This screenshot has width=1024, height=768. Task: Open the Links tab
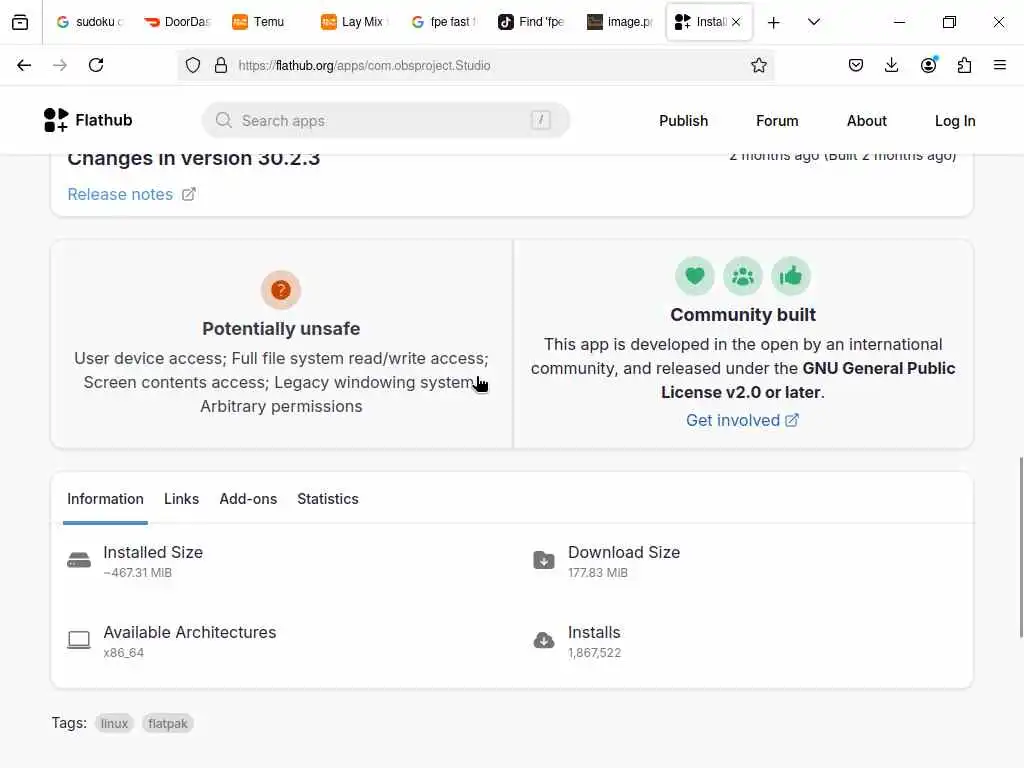pyautogui.click(x=182, y=499)
